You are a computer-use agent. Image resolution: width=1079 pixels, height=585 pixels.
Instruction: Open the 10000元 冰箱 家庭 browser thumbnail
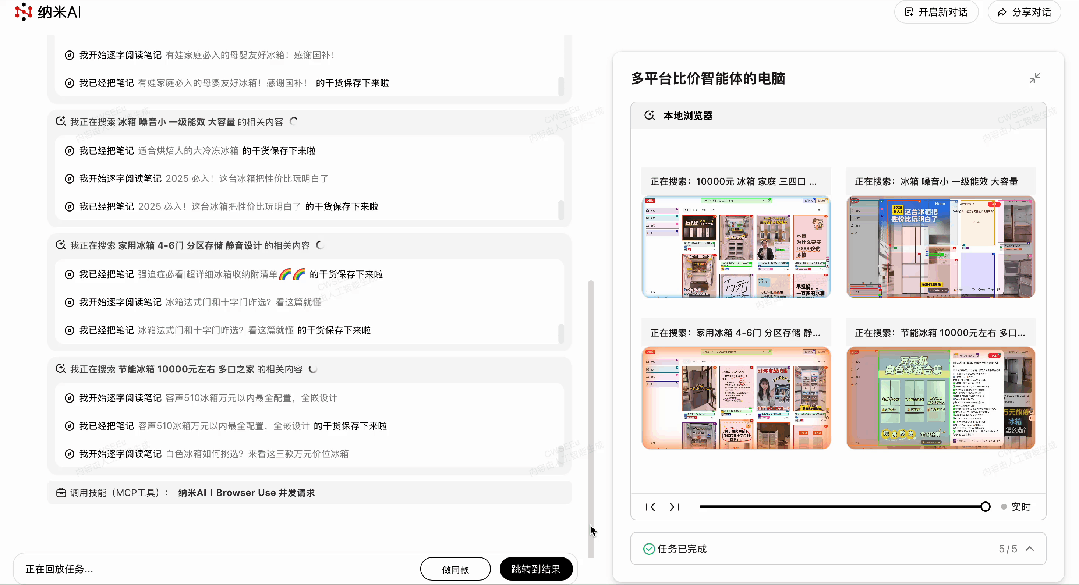(x=735, y=247)
